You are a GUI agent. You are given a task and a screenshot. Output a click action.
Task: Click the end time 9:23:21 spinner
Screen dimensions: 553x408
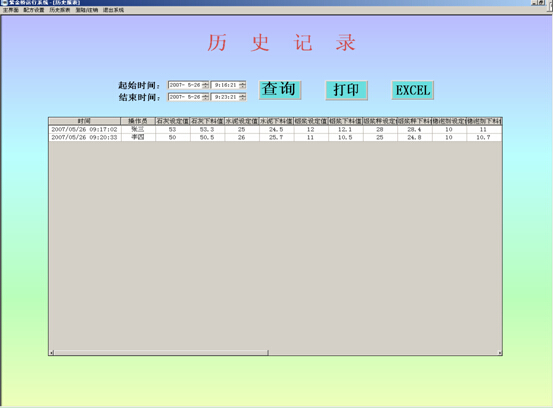242,97
